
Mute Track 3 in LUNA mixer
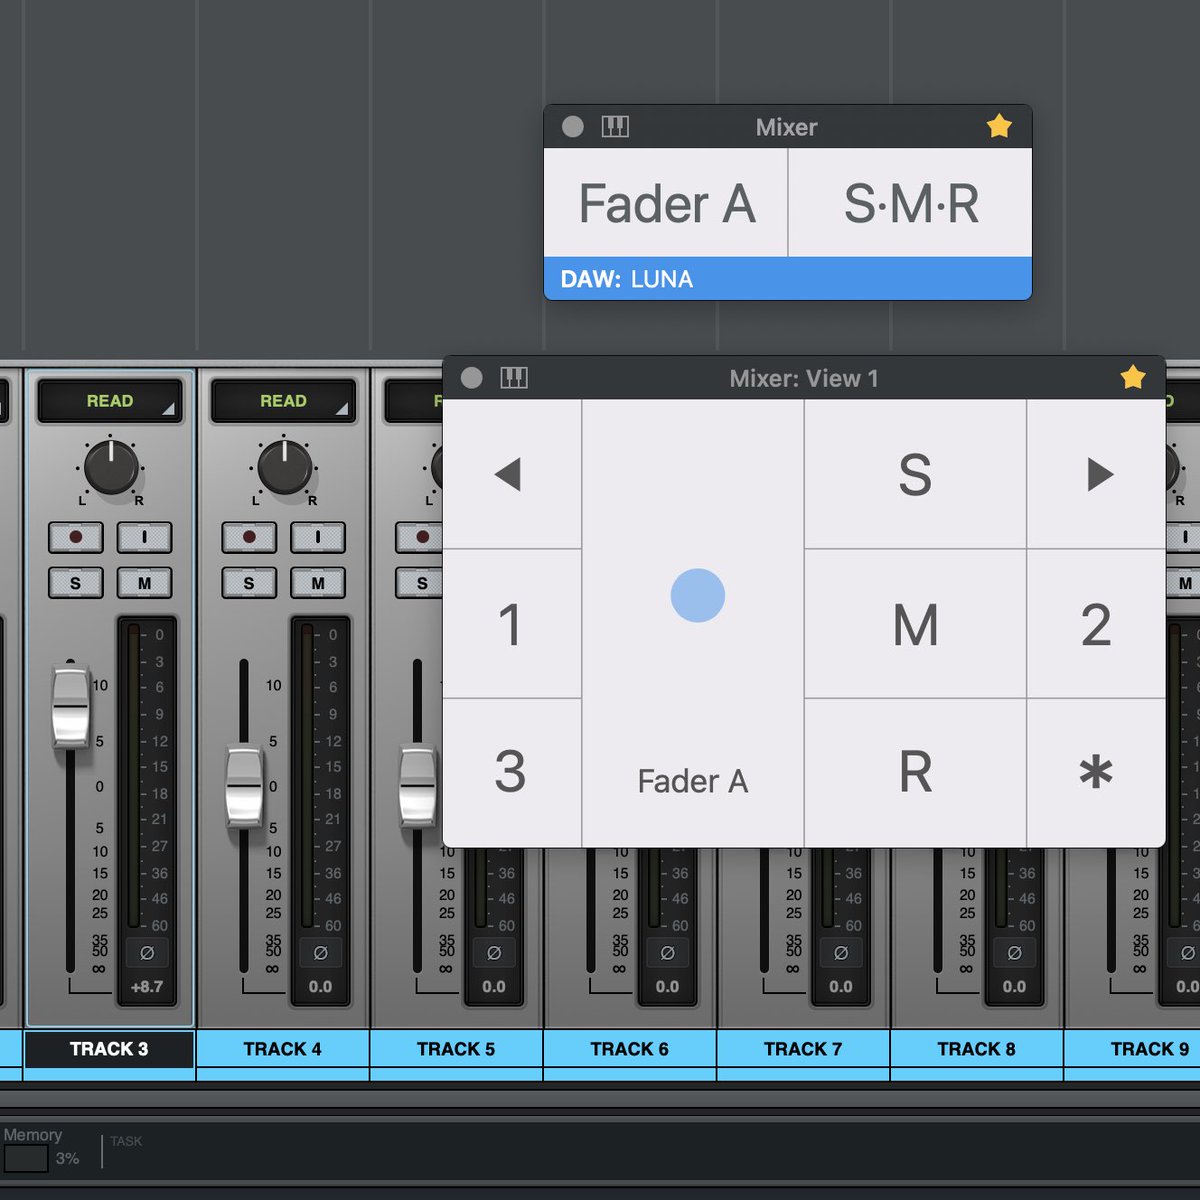[x=144, y=583]
